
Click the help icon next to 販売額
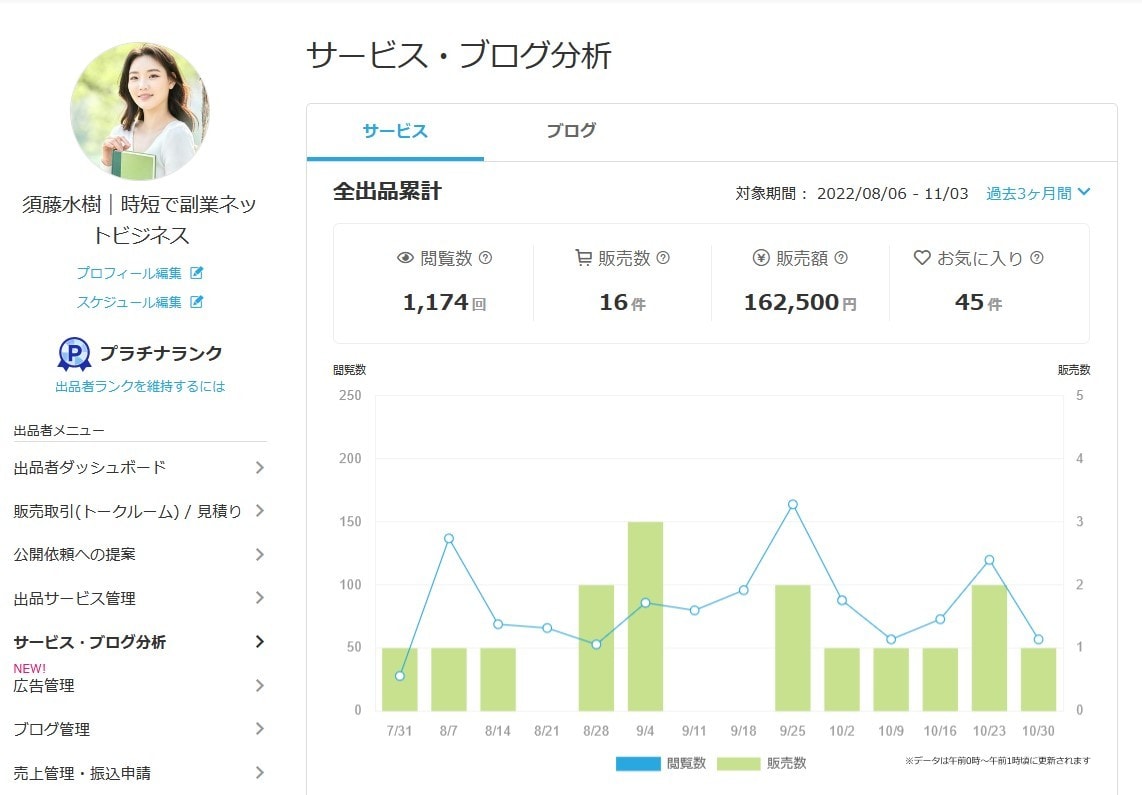pos(840,258)
